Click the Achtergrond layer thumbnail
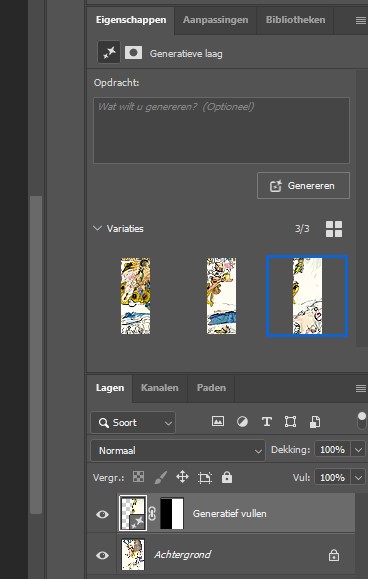 click(133, 555)
